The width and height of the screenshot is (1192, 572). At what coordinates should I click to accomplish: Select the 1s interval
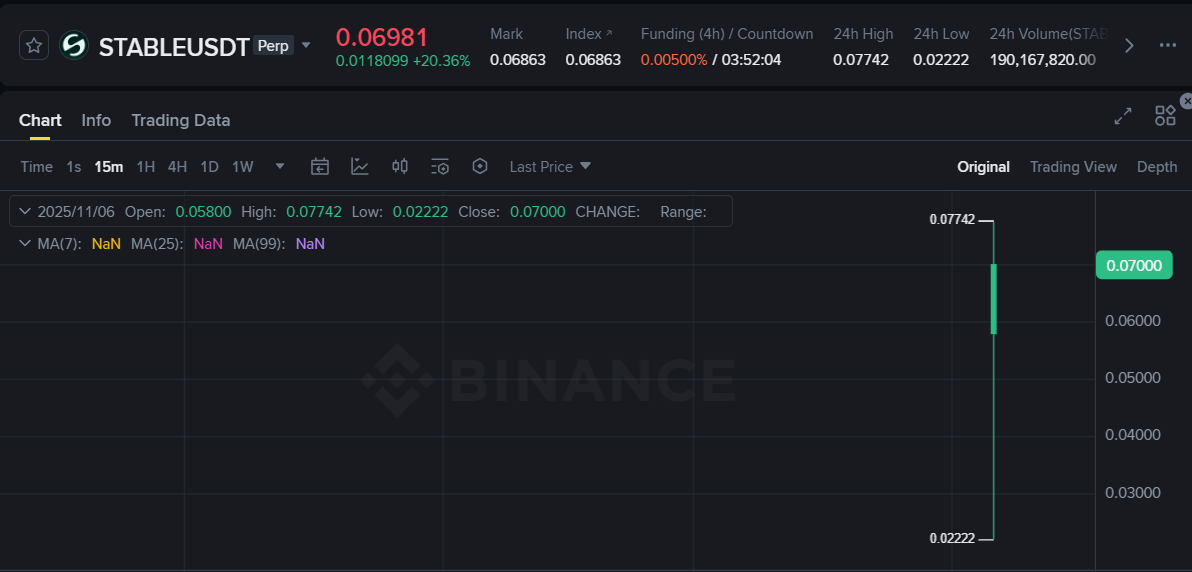[x=74, y=167]
